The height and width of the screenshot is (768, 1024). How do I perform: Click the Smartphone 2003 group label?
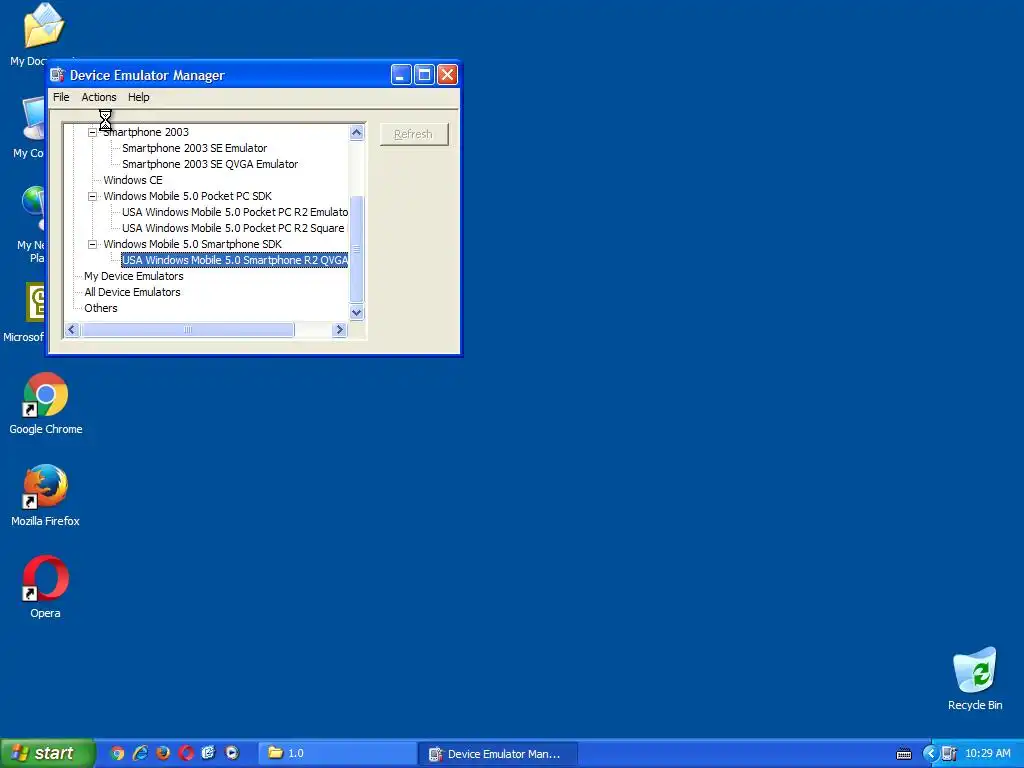point(146,132)
